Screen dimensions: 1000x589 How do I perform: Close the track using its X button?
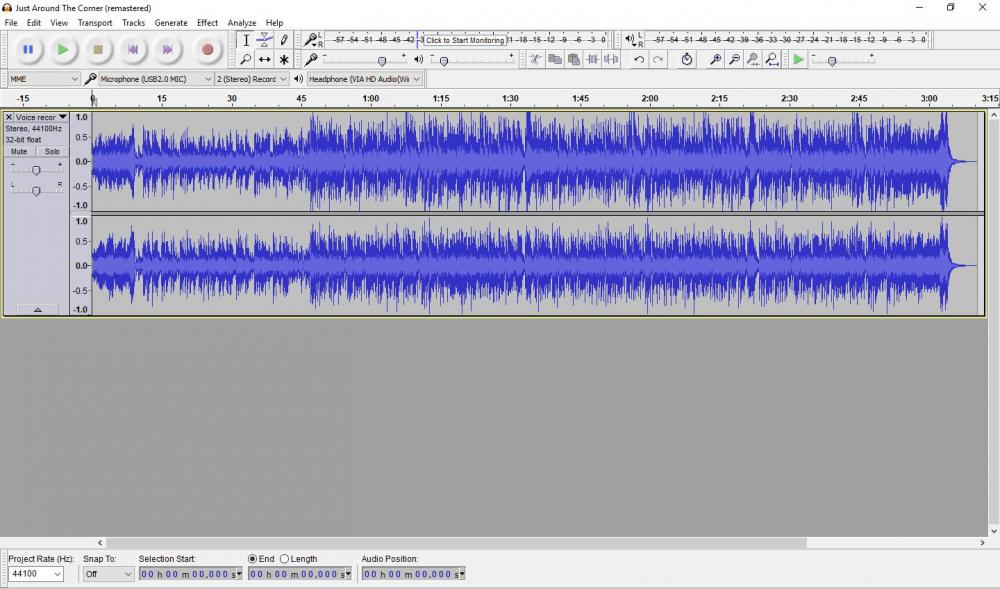point(9,117)
